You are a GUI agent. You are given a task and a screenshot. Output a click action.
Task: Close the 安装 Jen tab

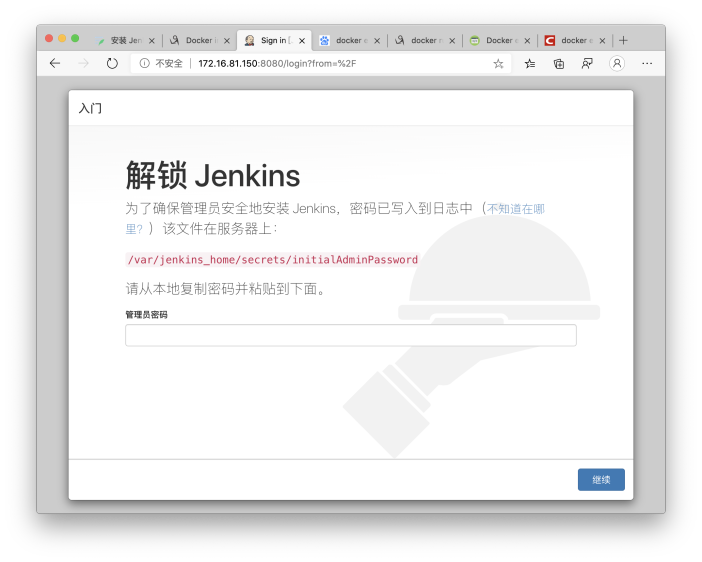pos(152,41)
